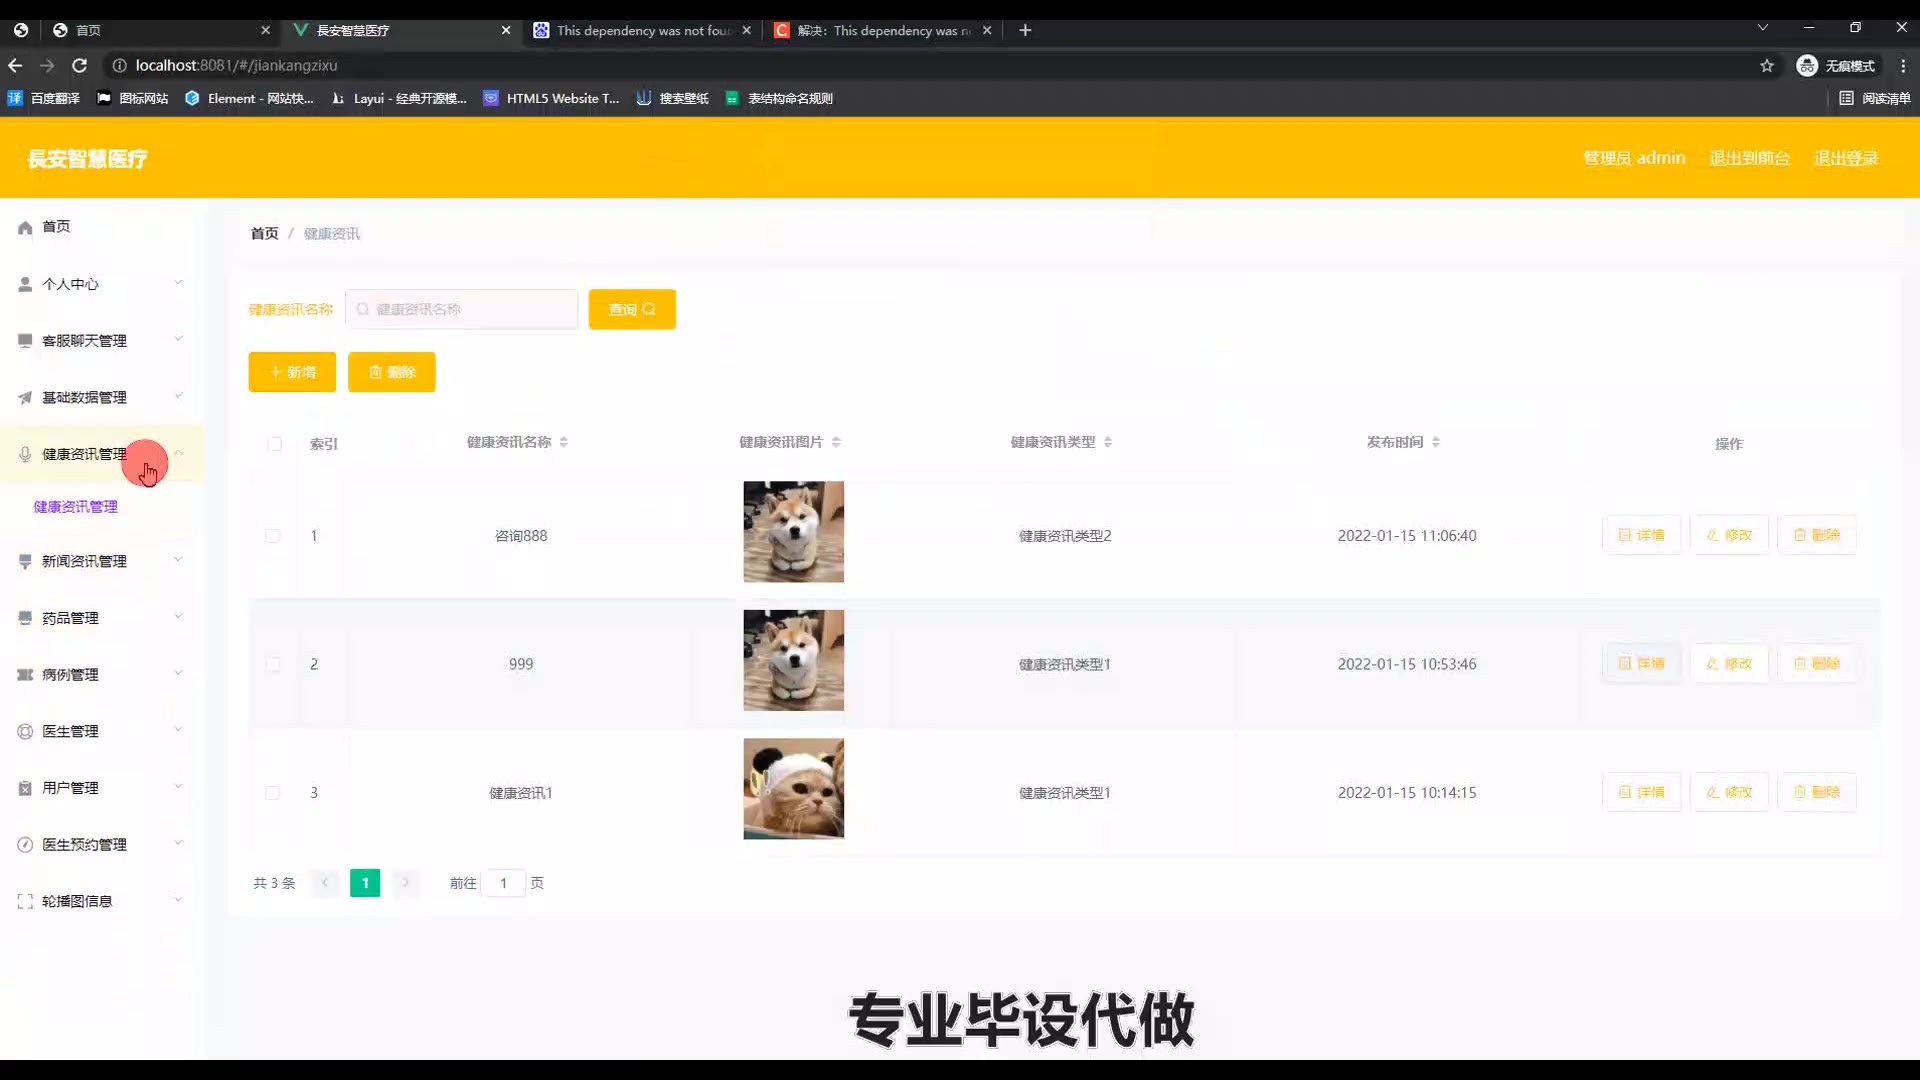Image resolution: width=1920 pixels, height=1080 pixels.
Task: Open the cat thumbnail in row 3
Action: [x=793, y=789]
